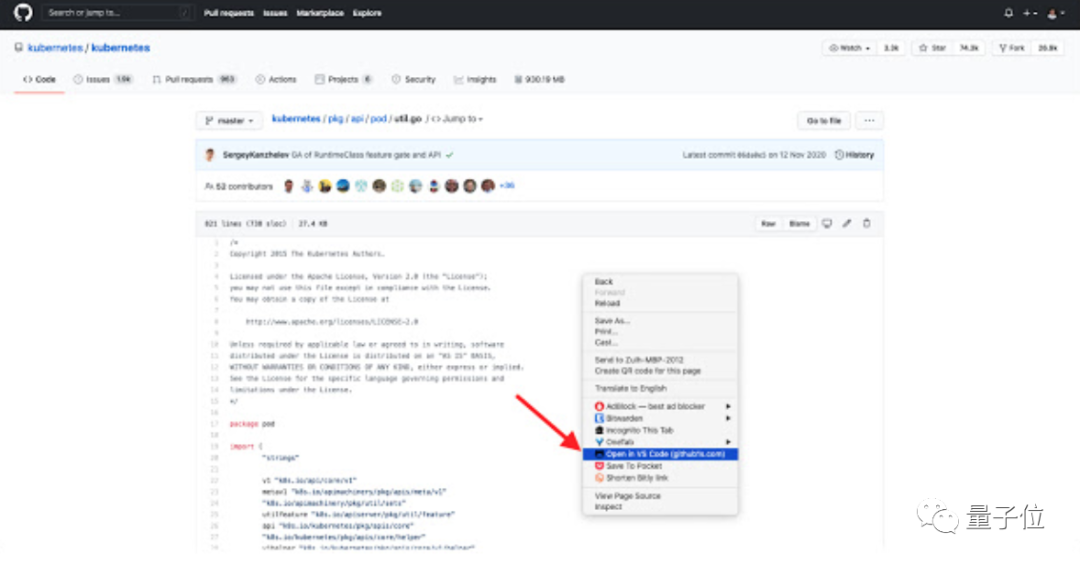The width and height of the screenshot is (1080, 565).
Task: Choose Save As... in the context menu
Action: (x=660, y=321)
